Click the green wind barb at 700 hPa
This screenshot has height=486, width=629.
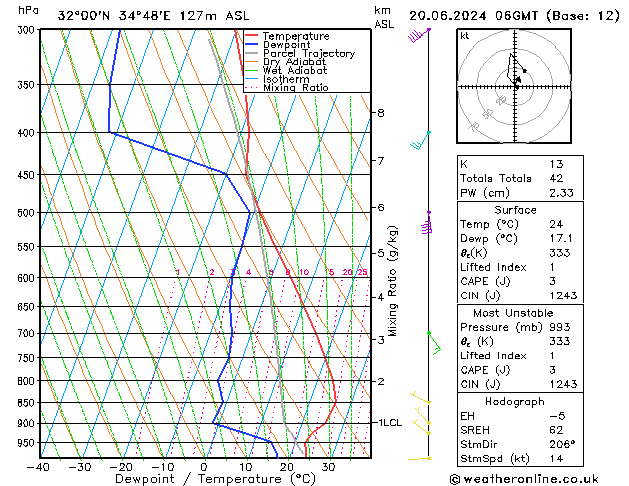[434, 343]
